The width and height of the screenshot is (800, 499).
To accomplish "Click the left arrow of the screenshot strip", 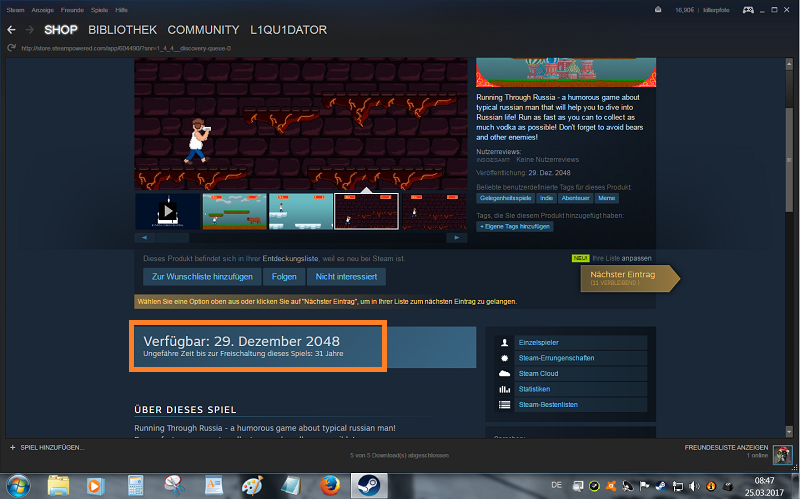I will (x=145, y=238).
